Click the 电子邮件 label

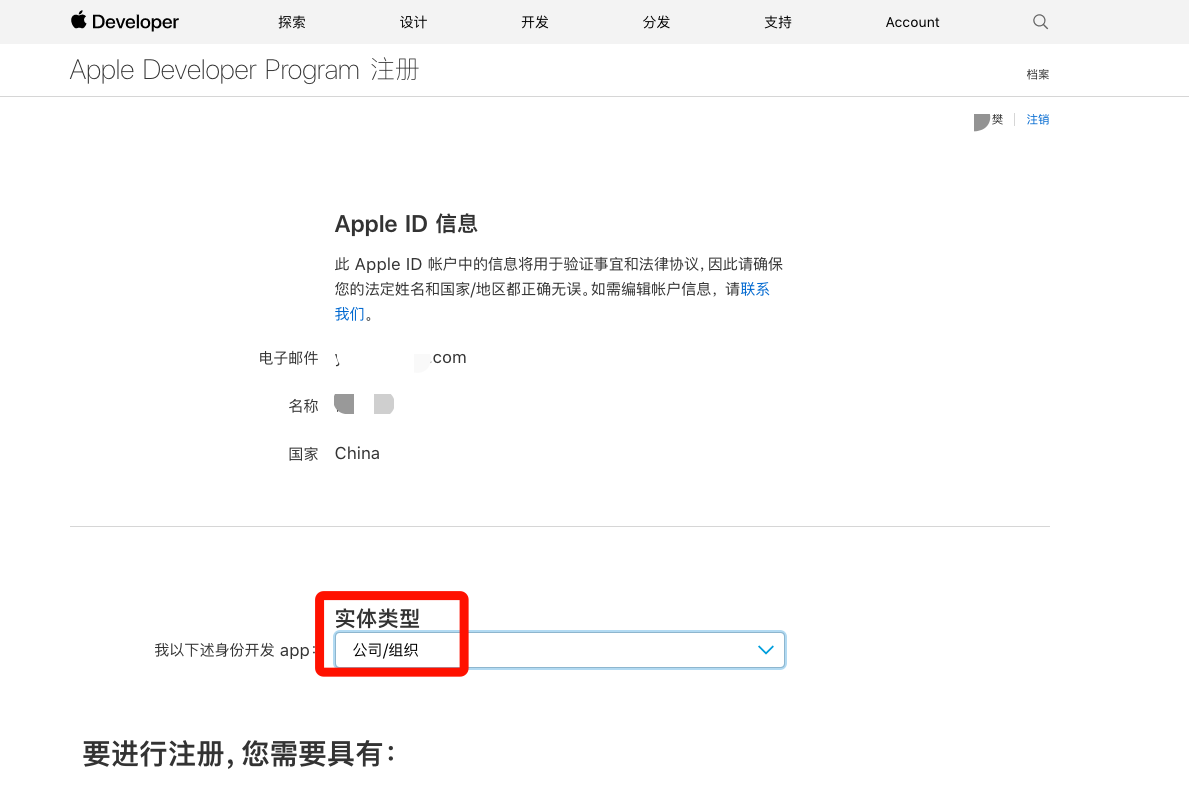tap(289, 358)
